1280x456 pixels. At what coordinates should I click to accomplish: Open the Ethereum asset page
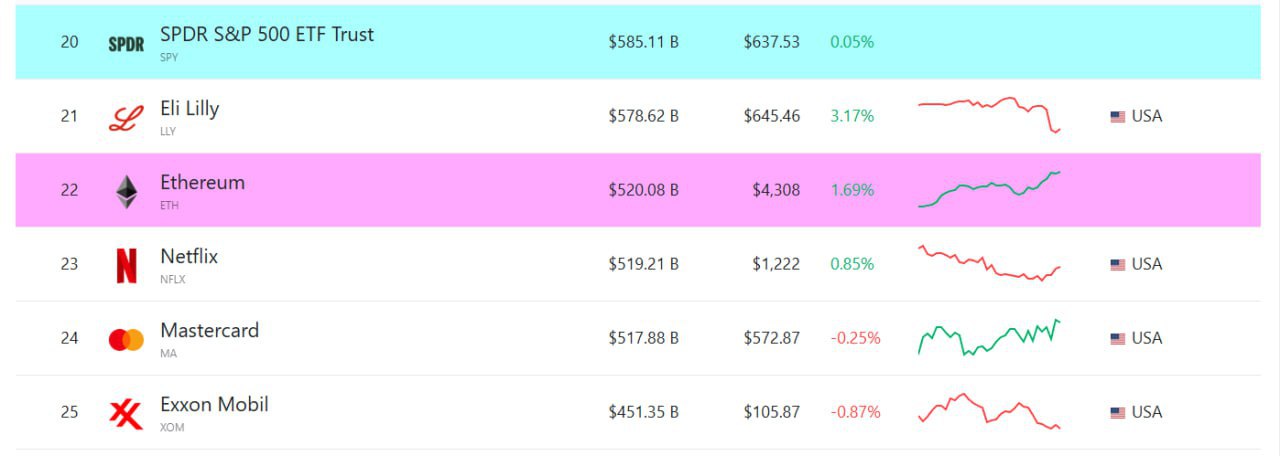[202, 182]
